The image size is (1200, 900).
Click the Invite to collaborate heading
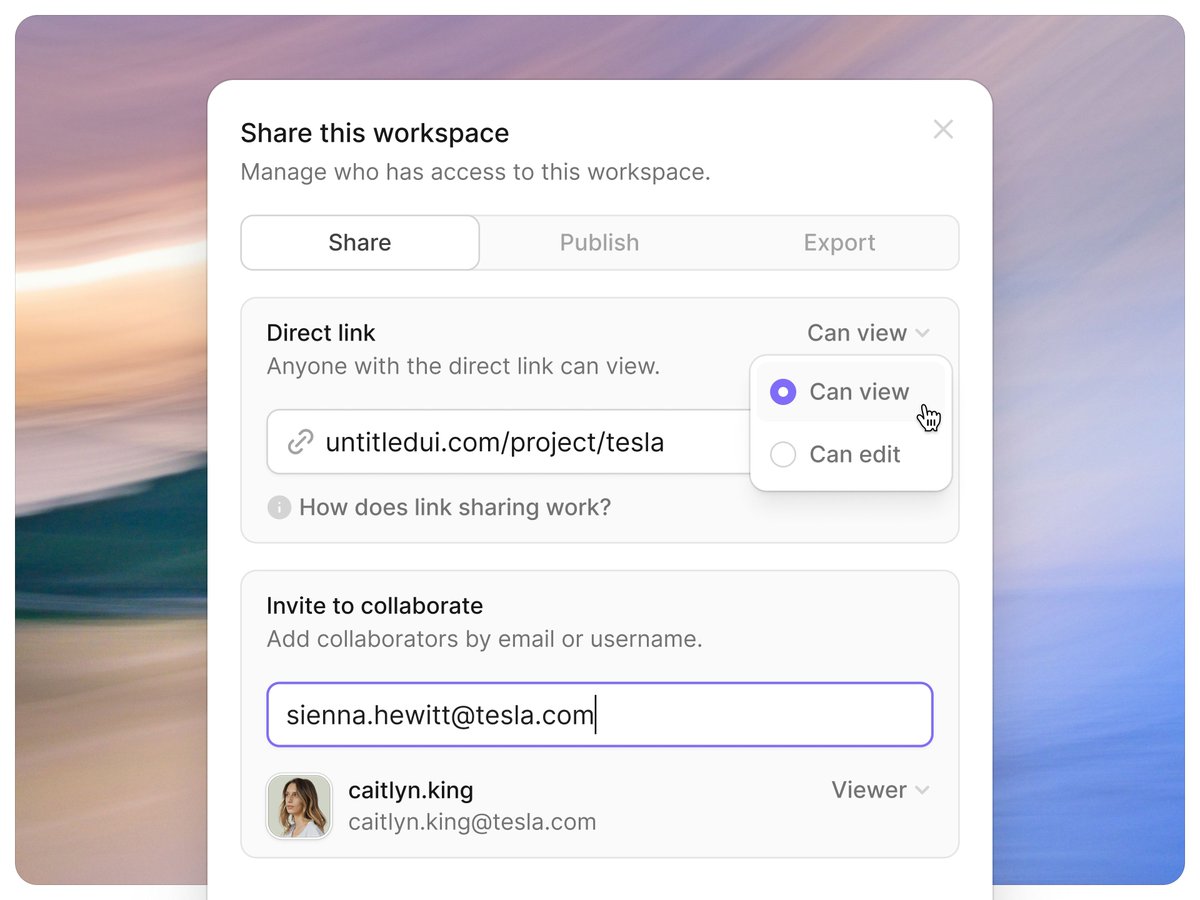(375, 606)
